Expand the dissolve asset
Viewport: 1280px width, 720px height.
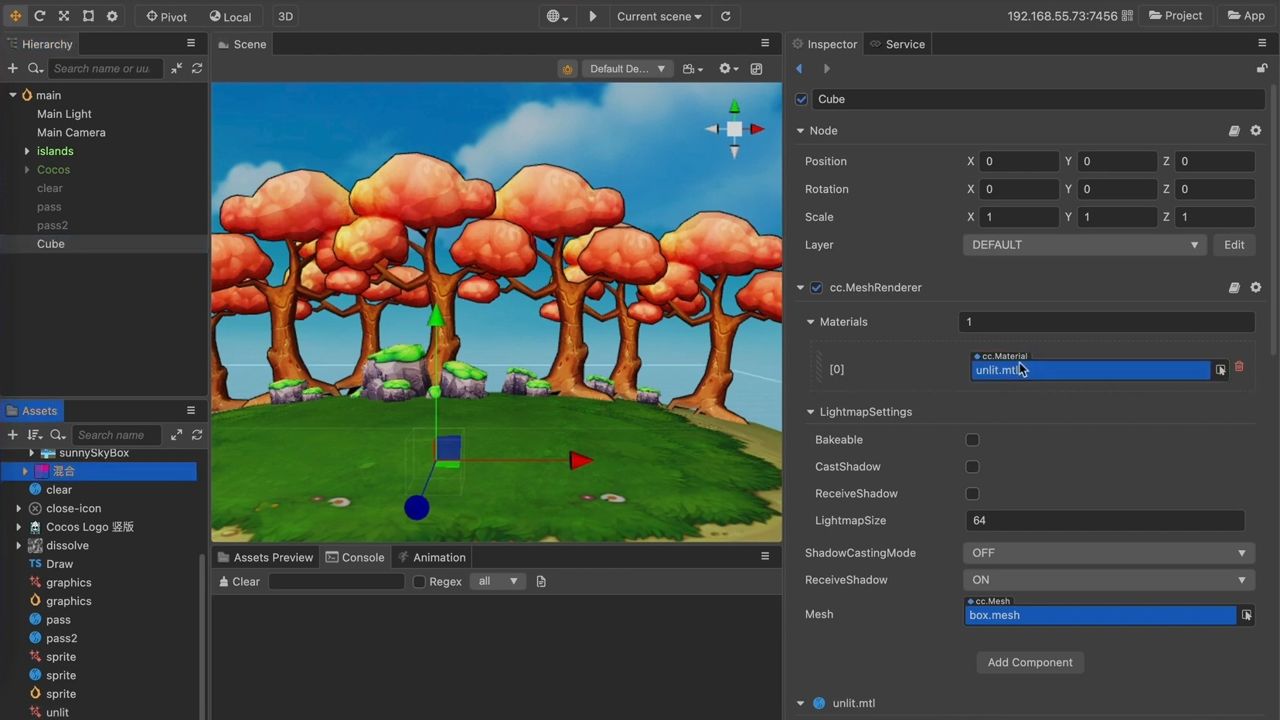(18, 546)
